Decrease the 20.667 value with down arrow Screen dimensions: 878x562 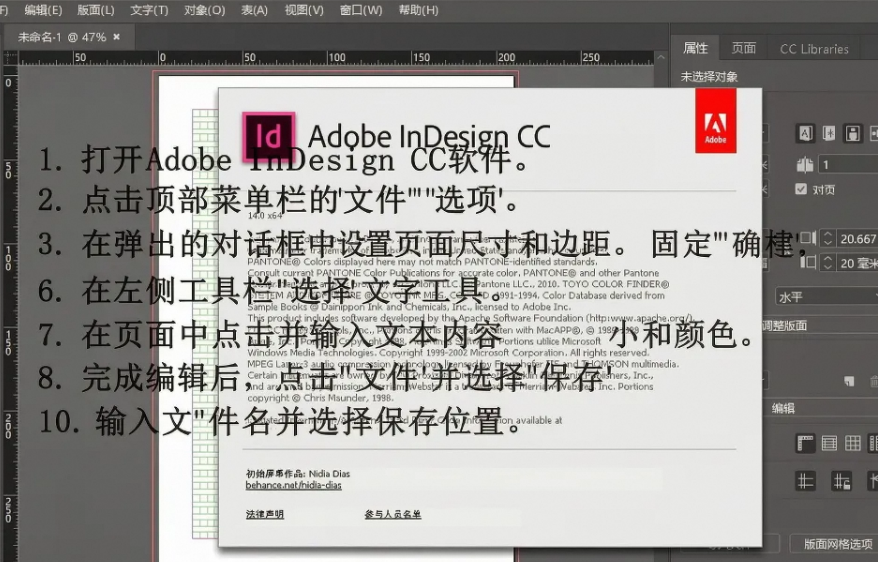click(828, 243)
